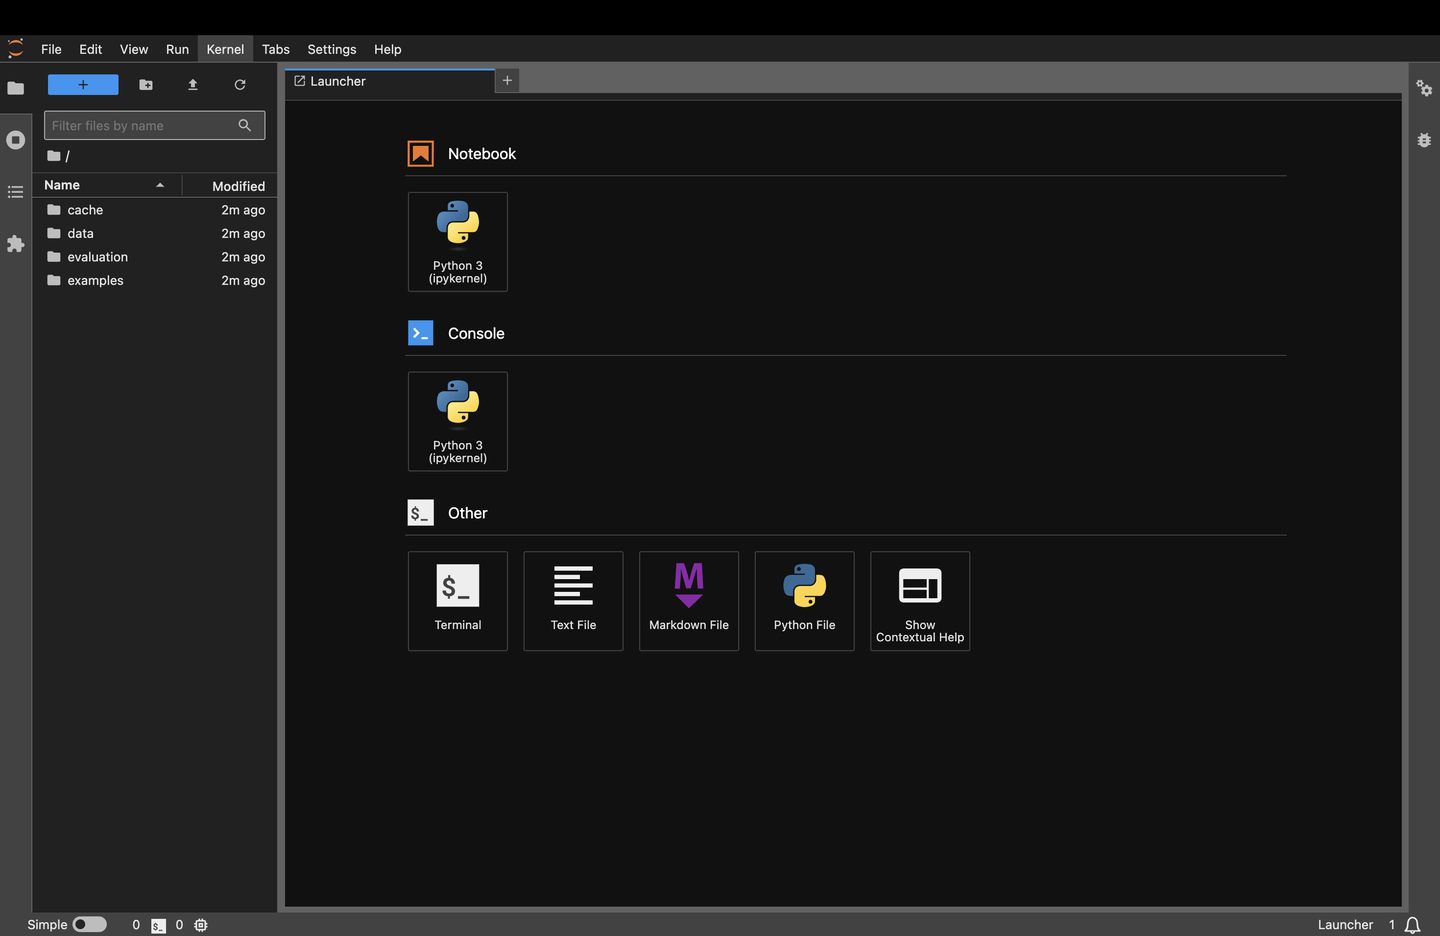Image resolution: width=1440 pixels, height=936 pixels.
Task: Launch a new Terminal
Action: 458,601
